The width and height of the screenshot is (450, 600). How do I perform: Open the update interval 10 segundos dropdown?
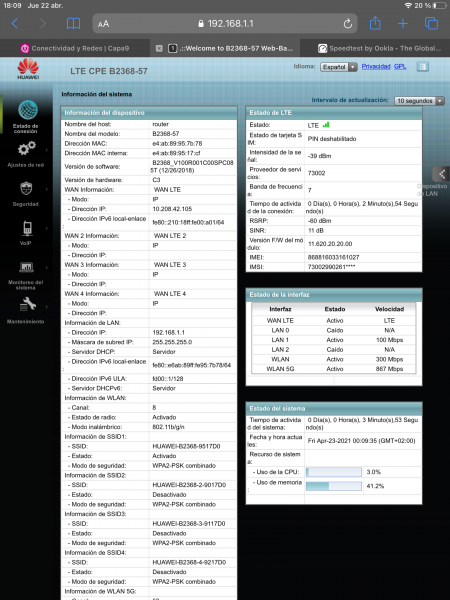[x=419, y=101]
